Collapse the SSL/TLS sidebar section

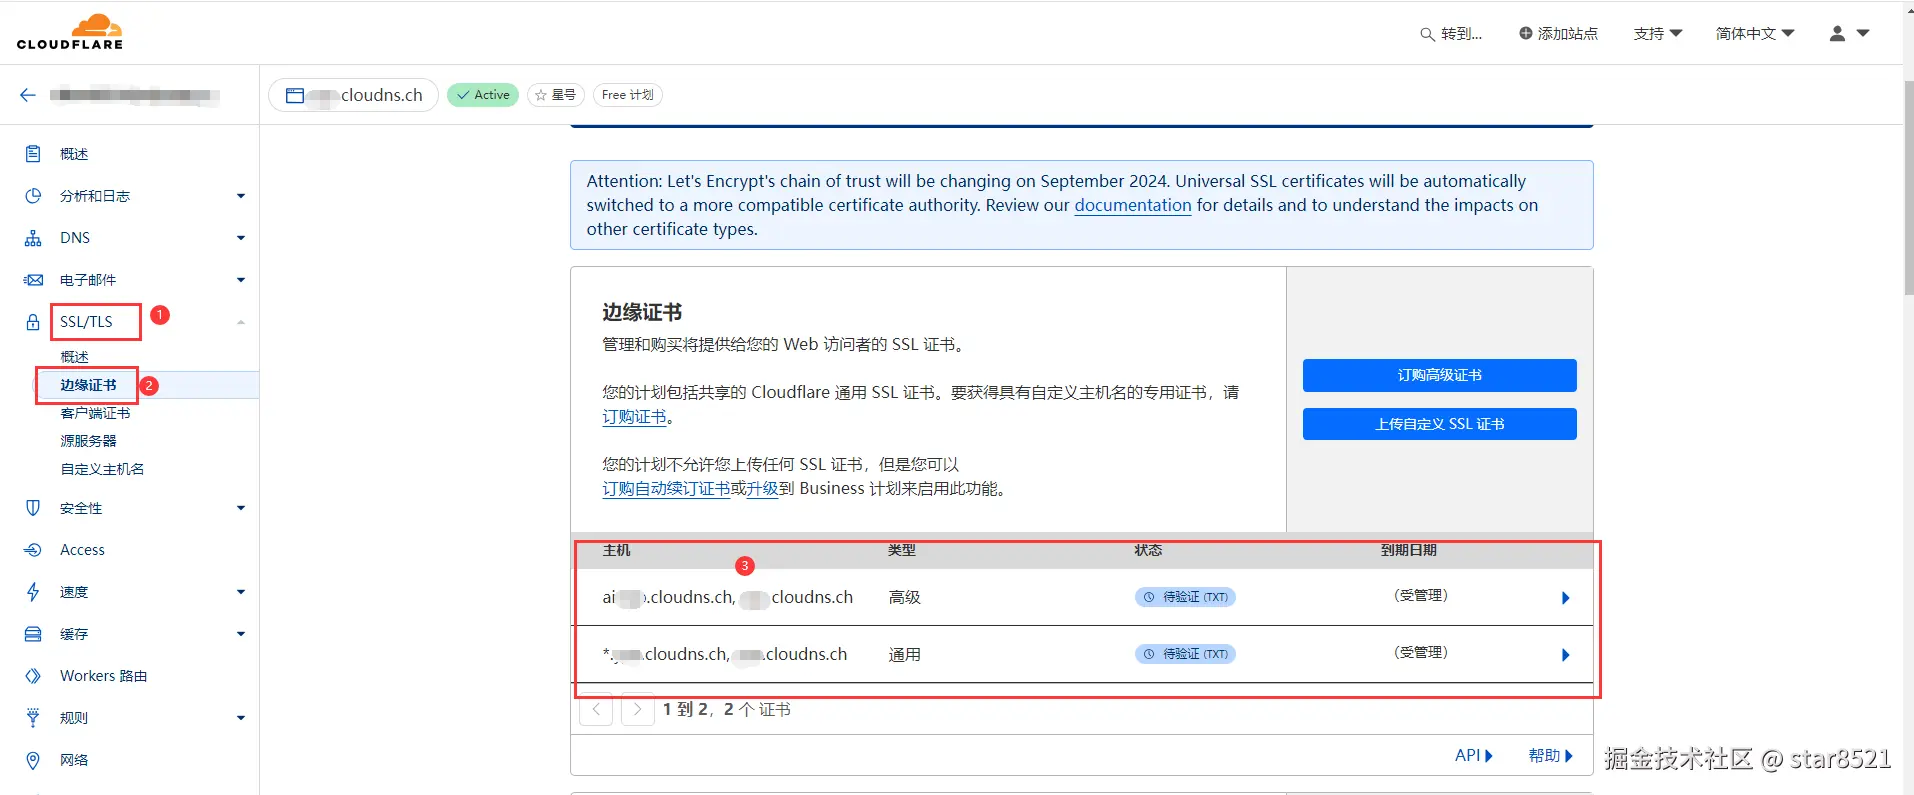[241, 322]
